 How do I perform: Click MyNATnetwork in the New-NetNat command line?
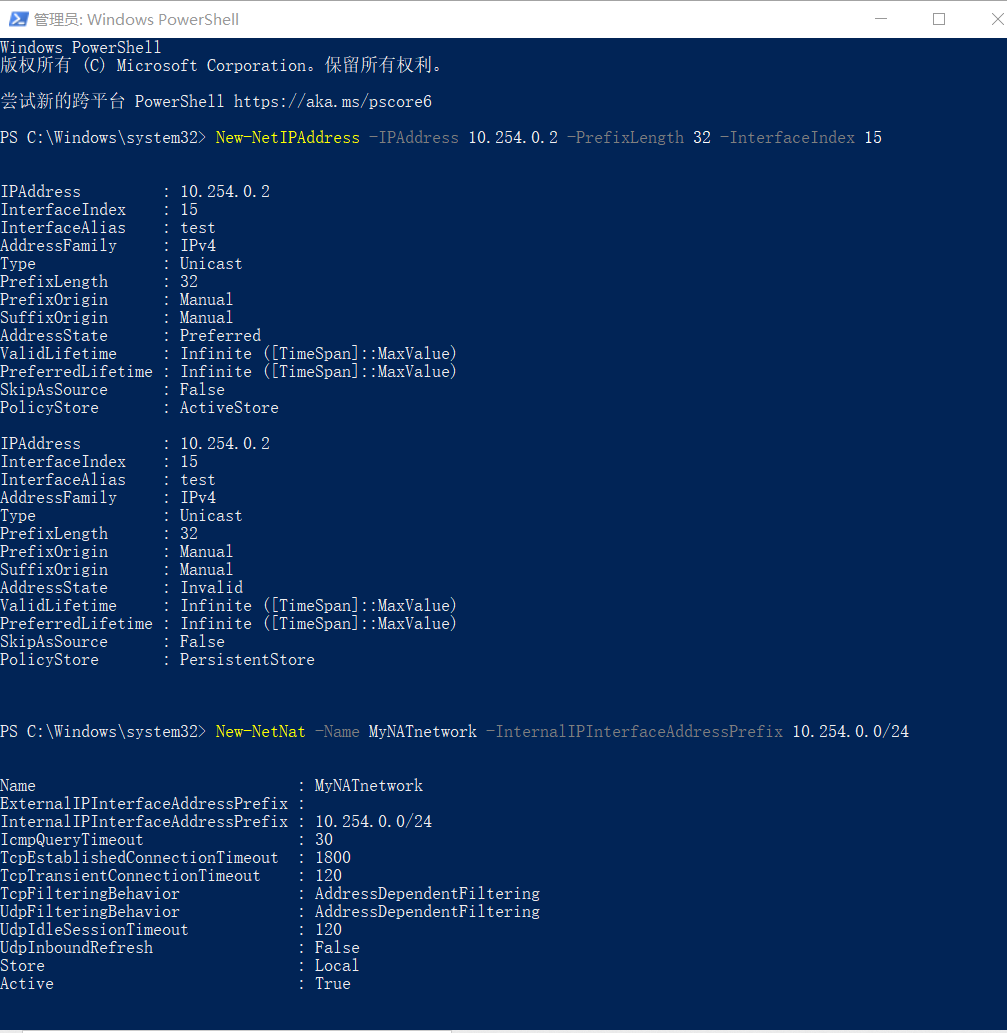tap(422, 731)
